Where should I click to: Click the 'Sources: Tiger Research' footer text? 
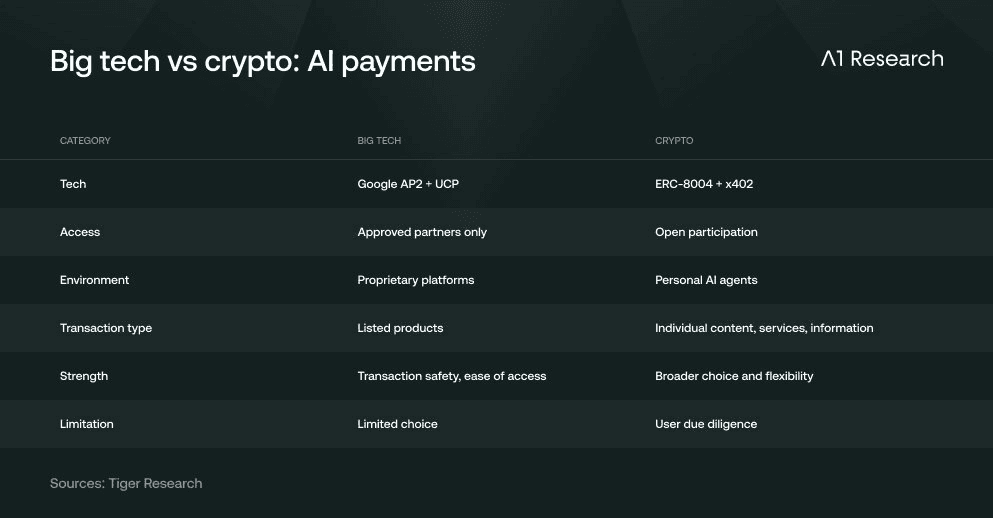[126, 484]
